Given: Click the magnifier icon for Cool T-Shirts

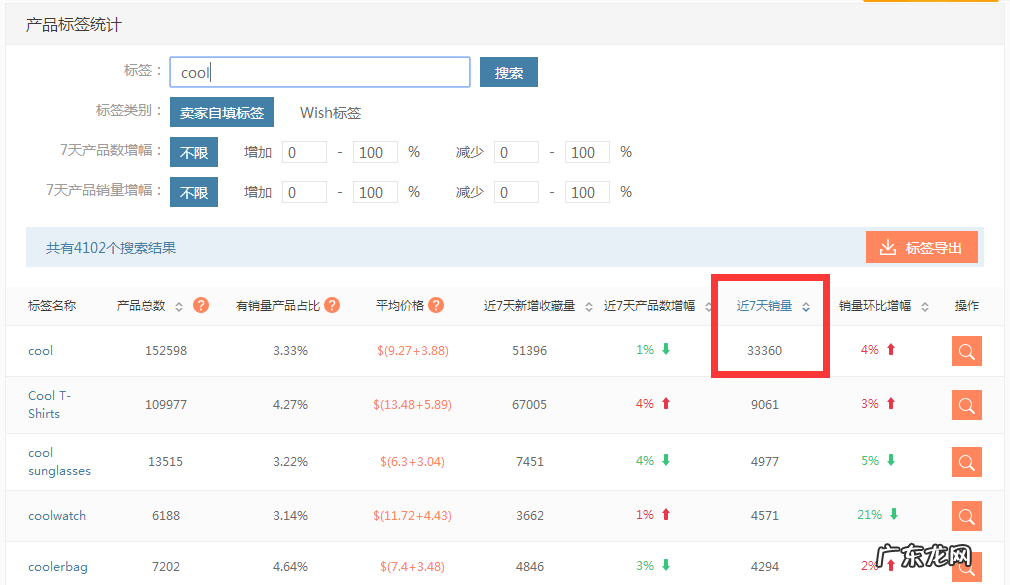Looking at the screenshot, I should (x=965, y=405).
